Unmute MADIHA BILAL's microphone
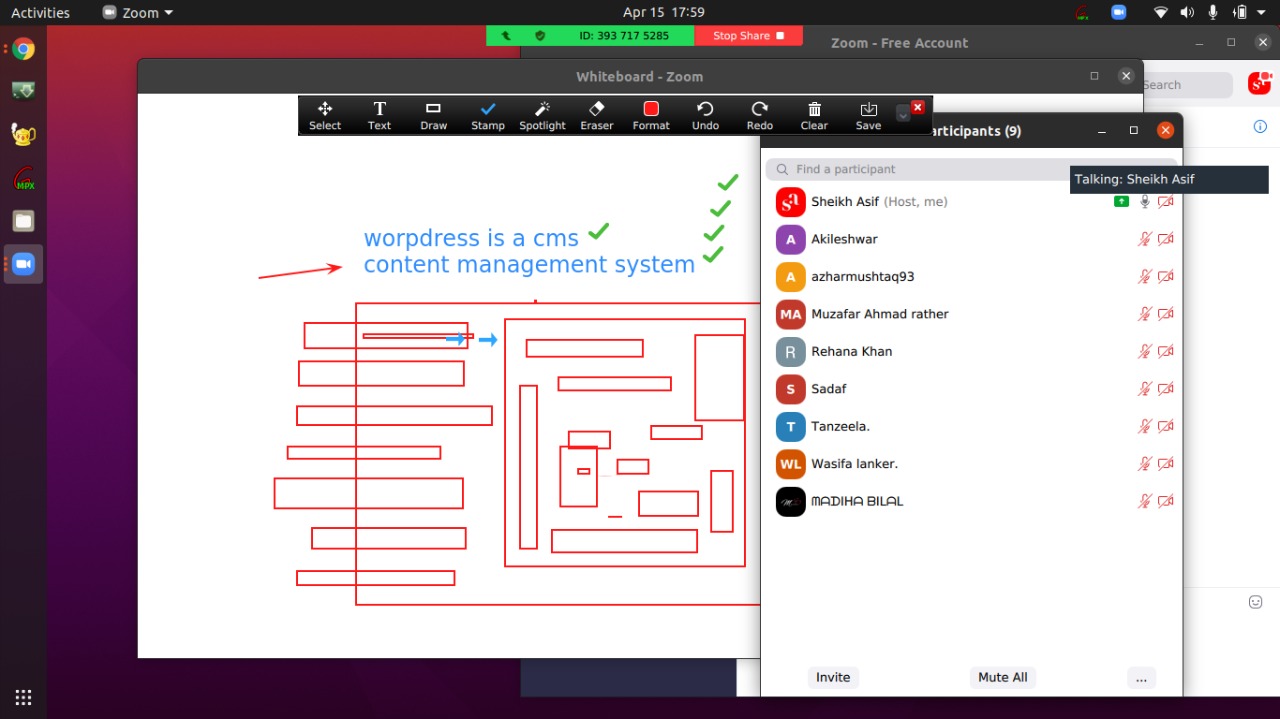Screen dimensions: 1280x719 [x=1145, y=502]
